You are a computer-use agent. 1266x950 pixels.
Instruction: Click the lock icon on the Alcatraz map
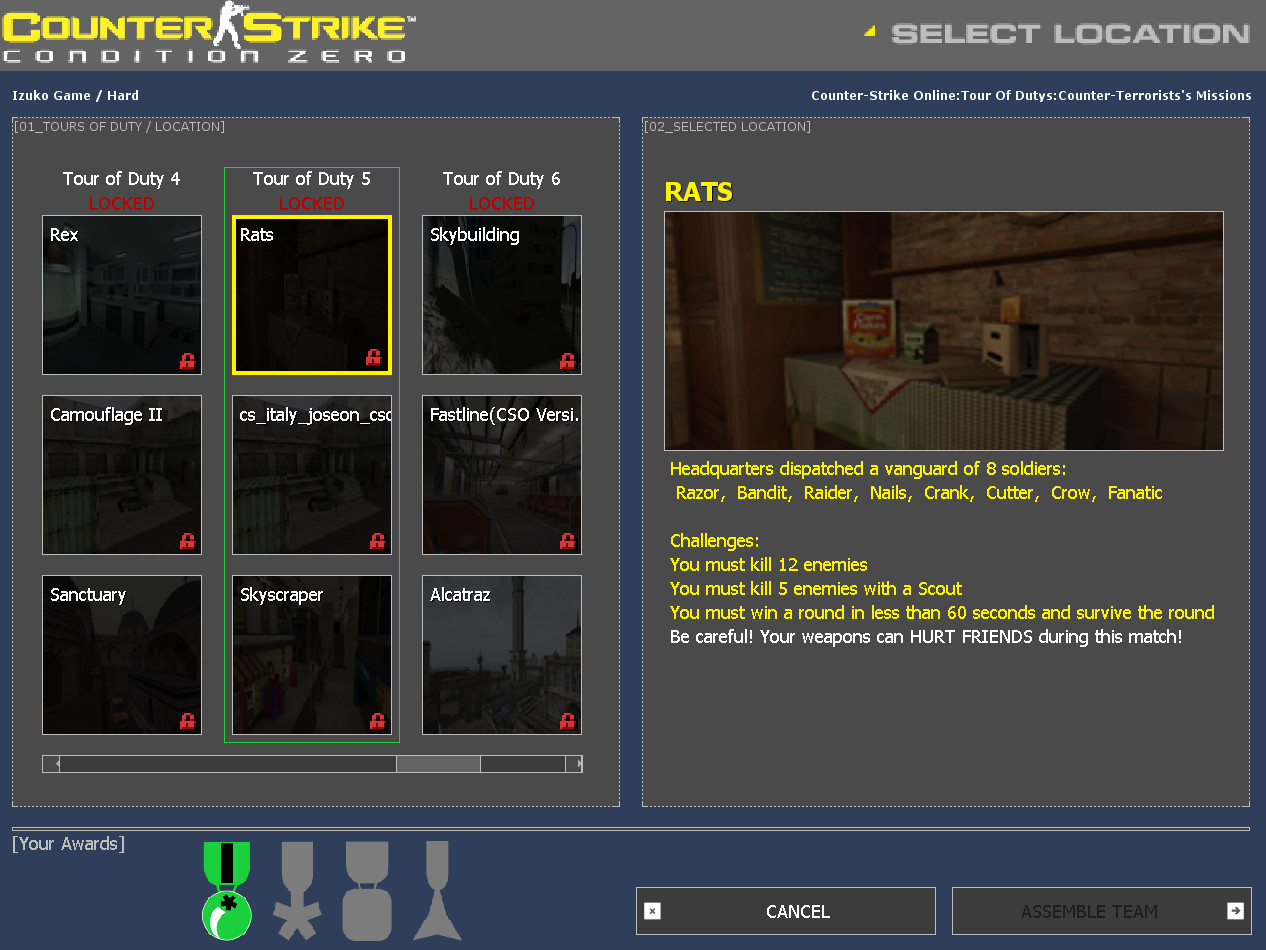pyautogui.click(x=567, y=720)
